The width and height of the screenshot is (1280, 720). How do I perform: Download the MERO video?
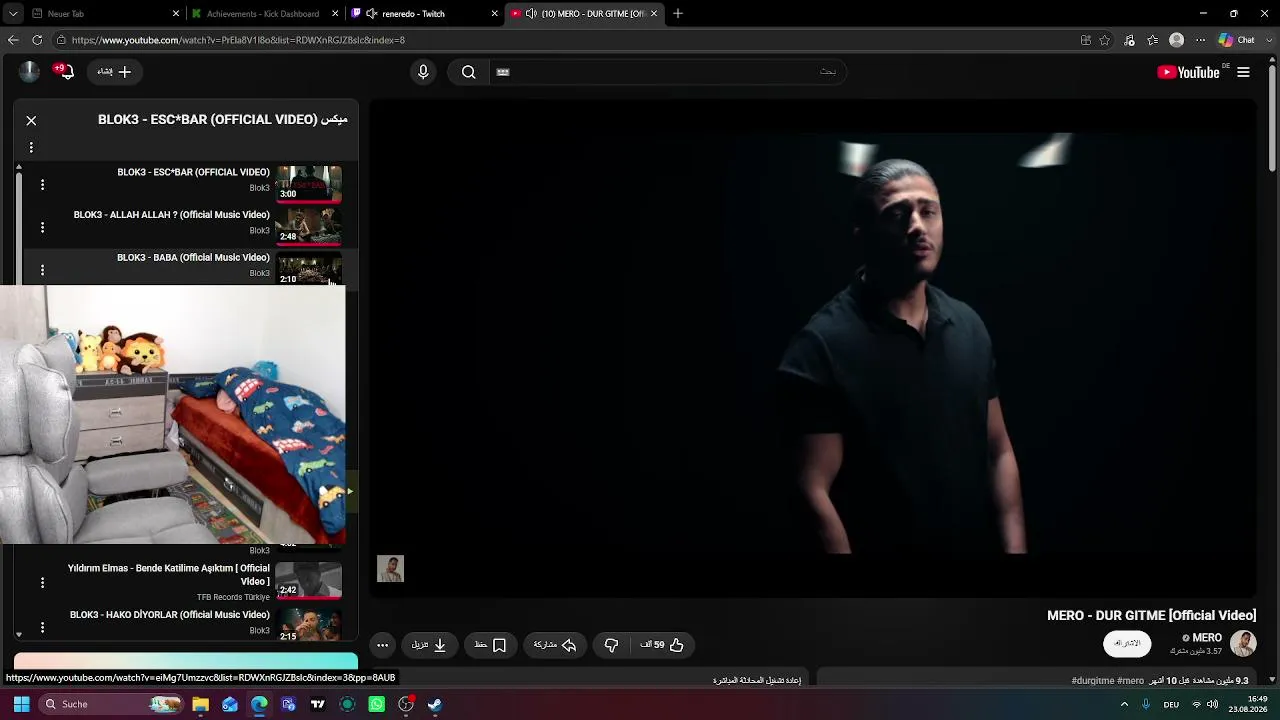tap(429, 645)
